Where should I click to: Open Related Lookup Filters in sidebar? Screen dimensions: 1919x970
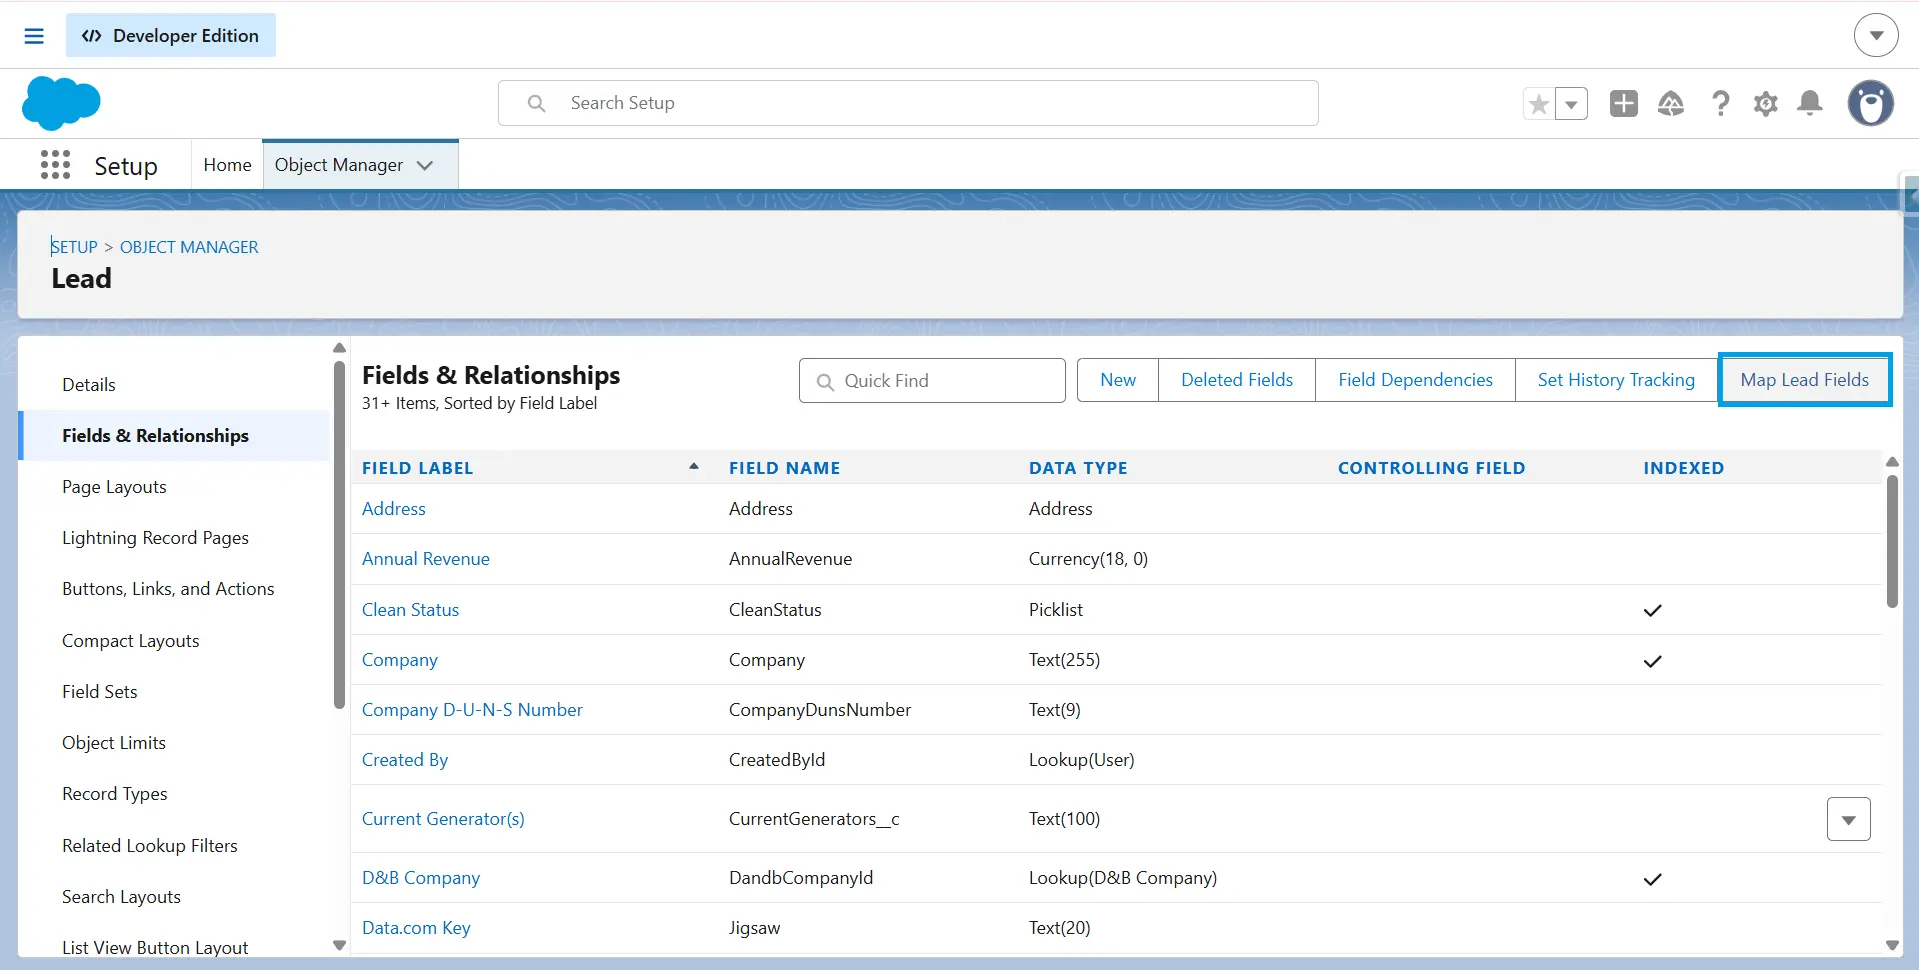150,846
